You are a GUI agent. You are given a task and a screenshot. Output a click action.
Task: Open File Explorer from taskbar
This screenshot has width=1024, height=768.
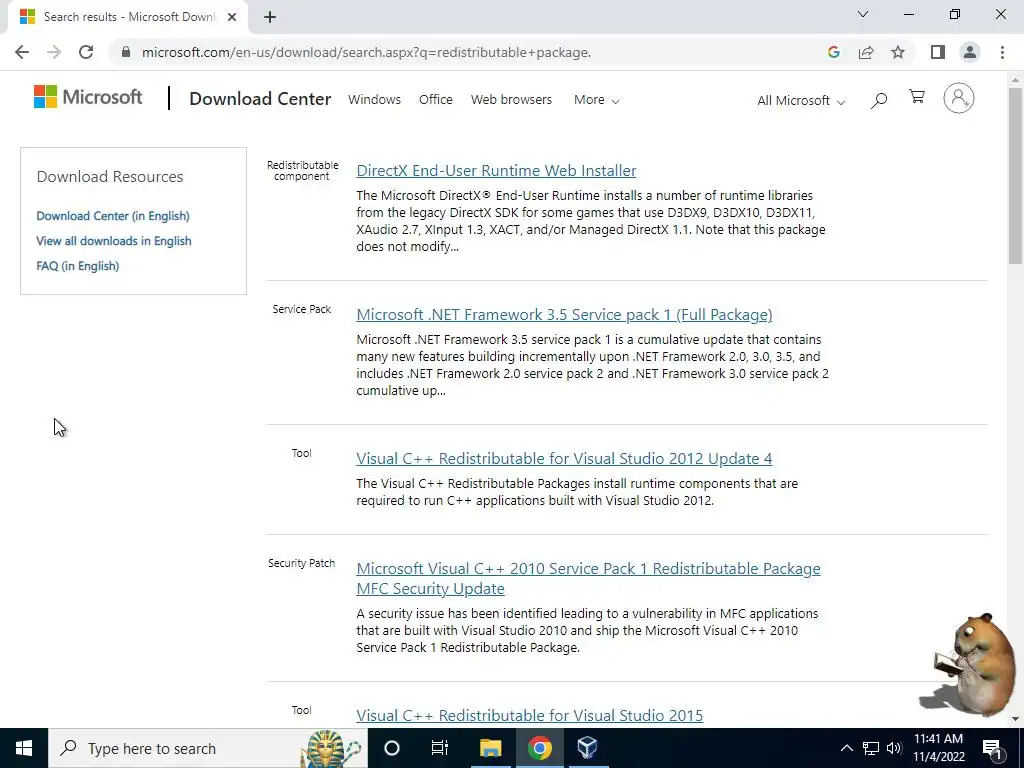click(x=490, y=748)
